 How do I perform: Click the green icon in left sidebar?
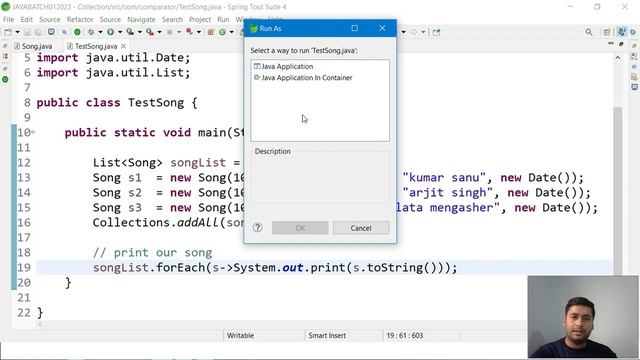[5, 79]
